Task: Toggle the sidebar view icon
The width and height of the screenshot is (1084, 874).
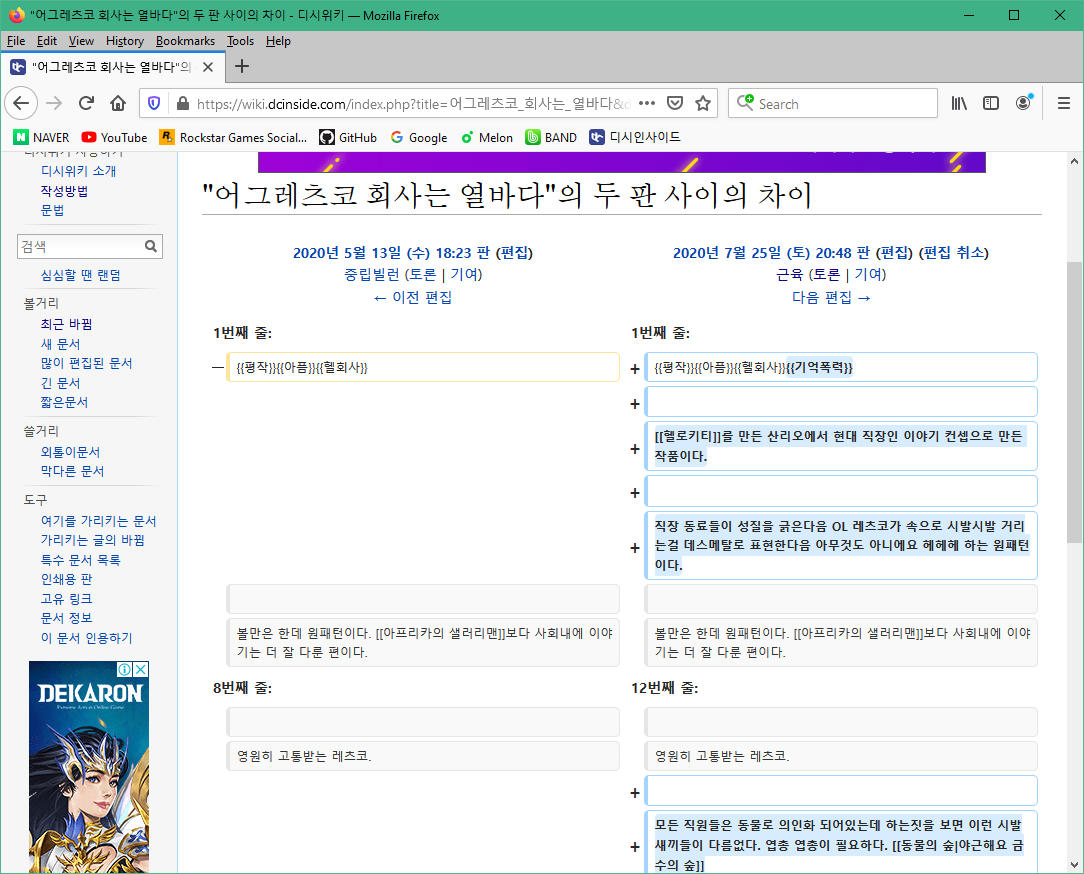Action: (x=991, y=103)
